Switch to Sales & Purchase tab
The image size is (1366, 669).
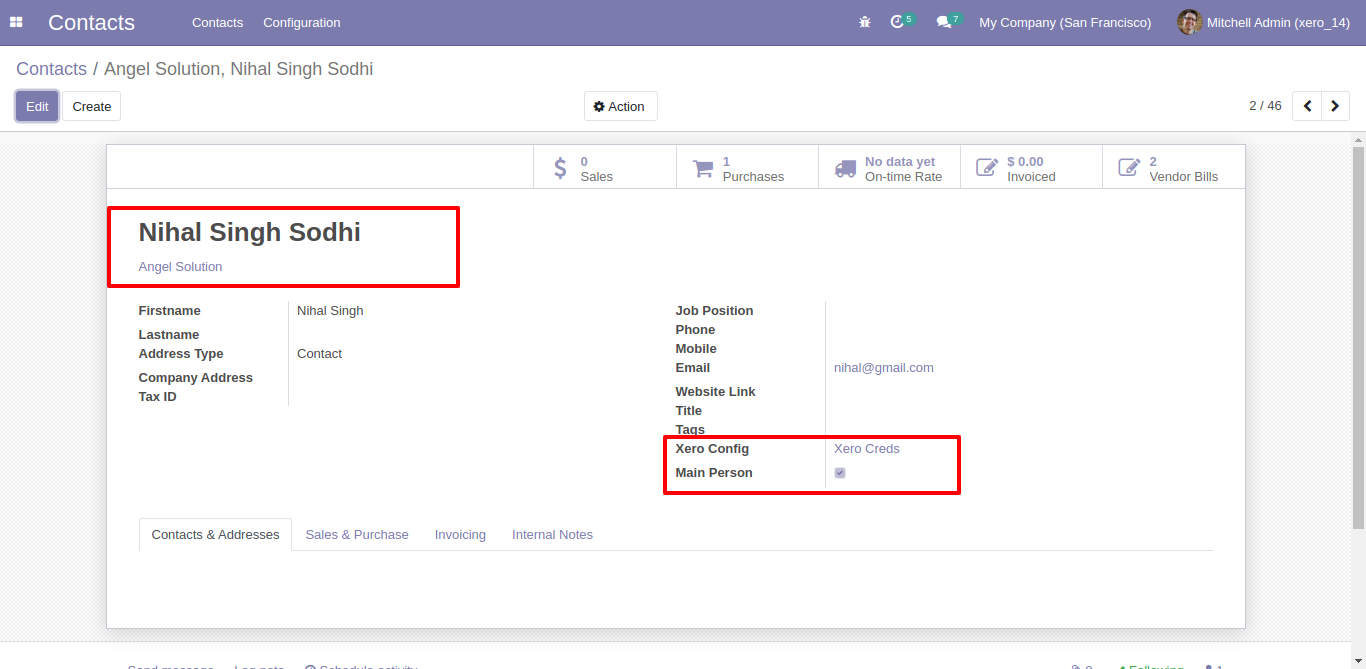pyautogui.click(x=357, y=535)
